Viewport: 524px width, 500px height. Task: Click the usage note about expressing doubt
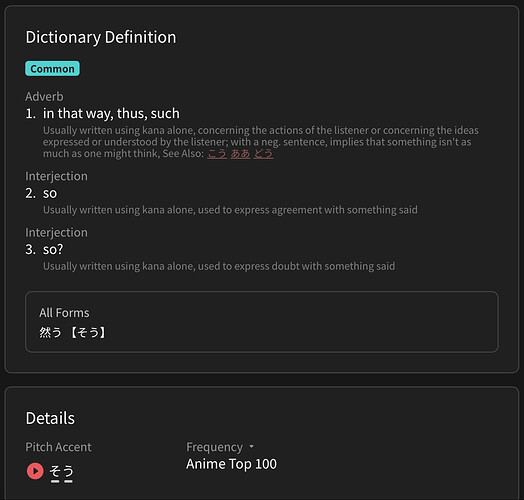pyautogui.click(x=219, y=266)
